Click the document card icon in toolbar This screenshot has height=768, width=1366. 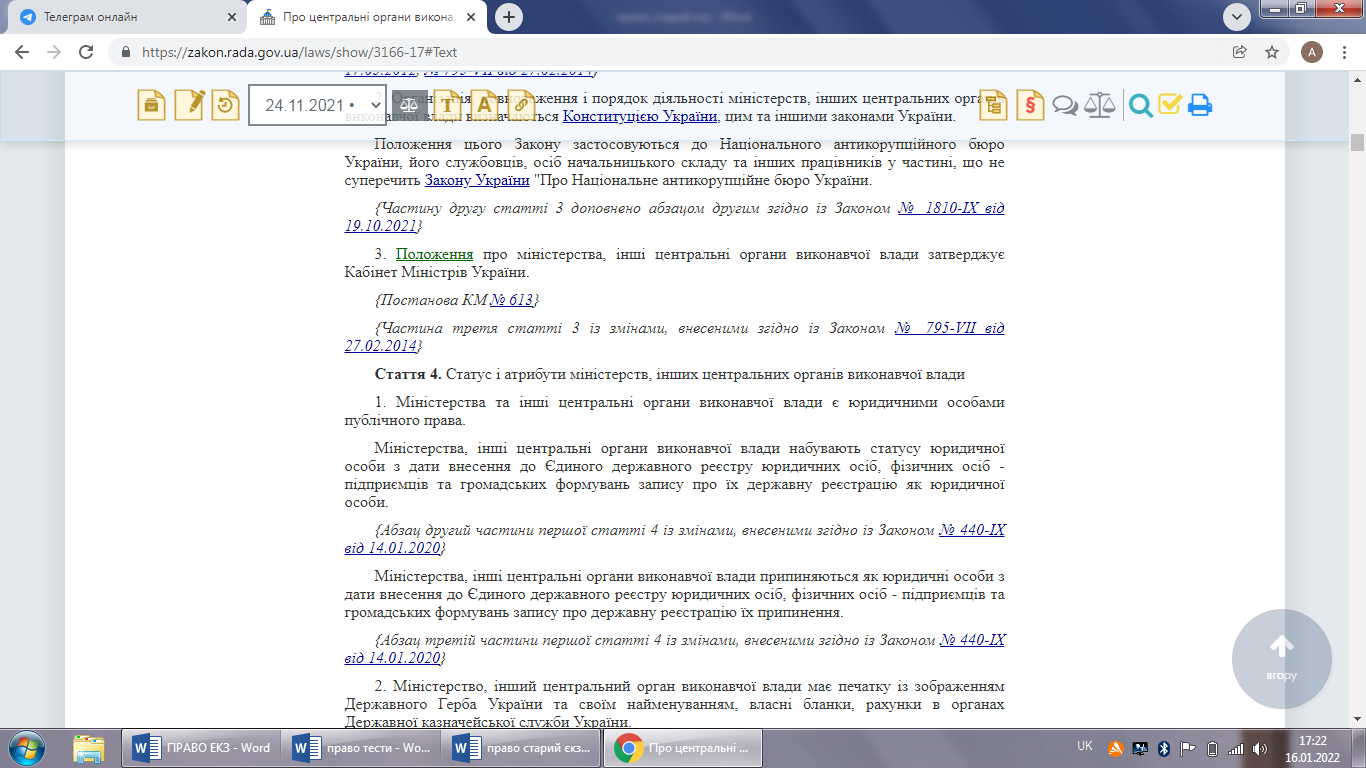[151, 105]
